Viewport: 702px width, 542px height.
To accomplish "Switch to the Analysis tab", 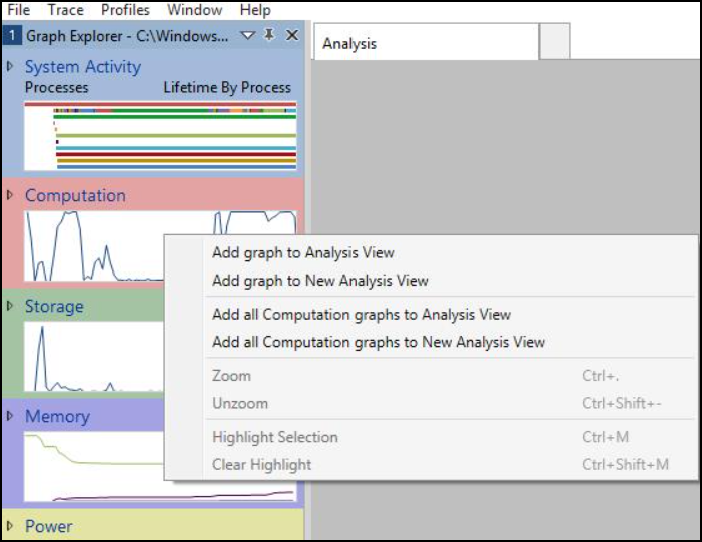I will (x=349, y=44).
